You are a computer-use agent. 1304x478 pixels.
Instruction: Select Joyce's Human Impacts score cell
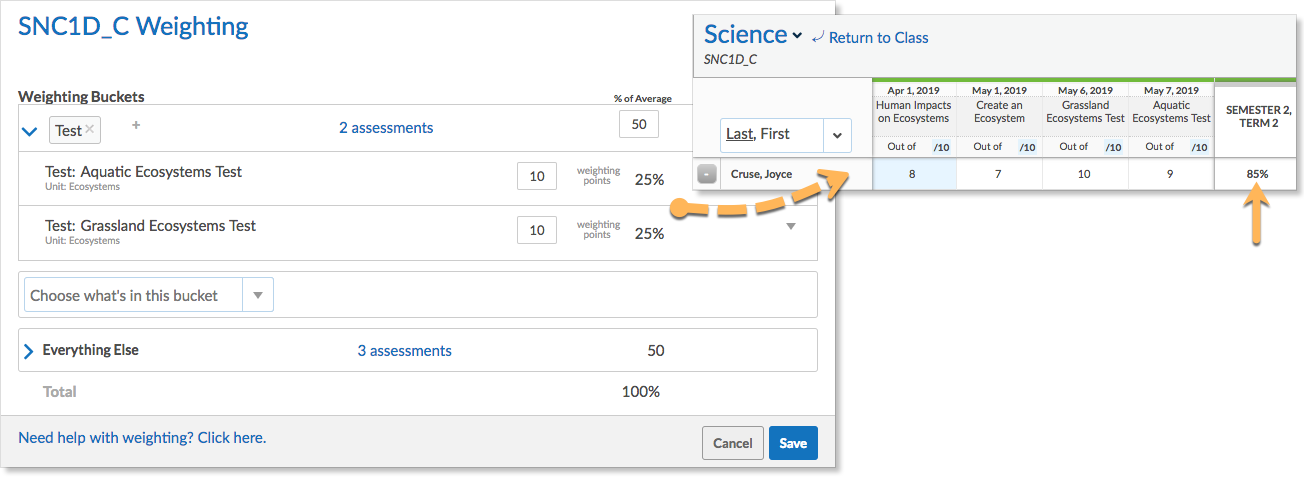(x=913, y=174)
